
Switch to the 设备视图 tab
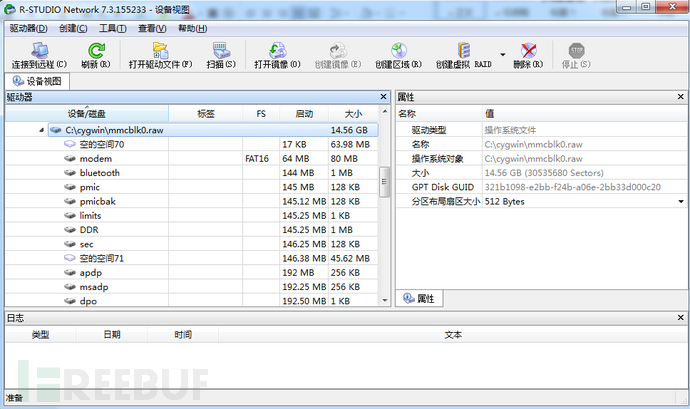point(37,81)
